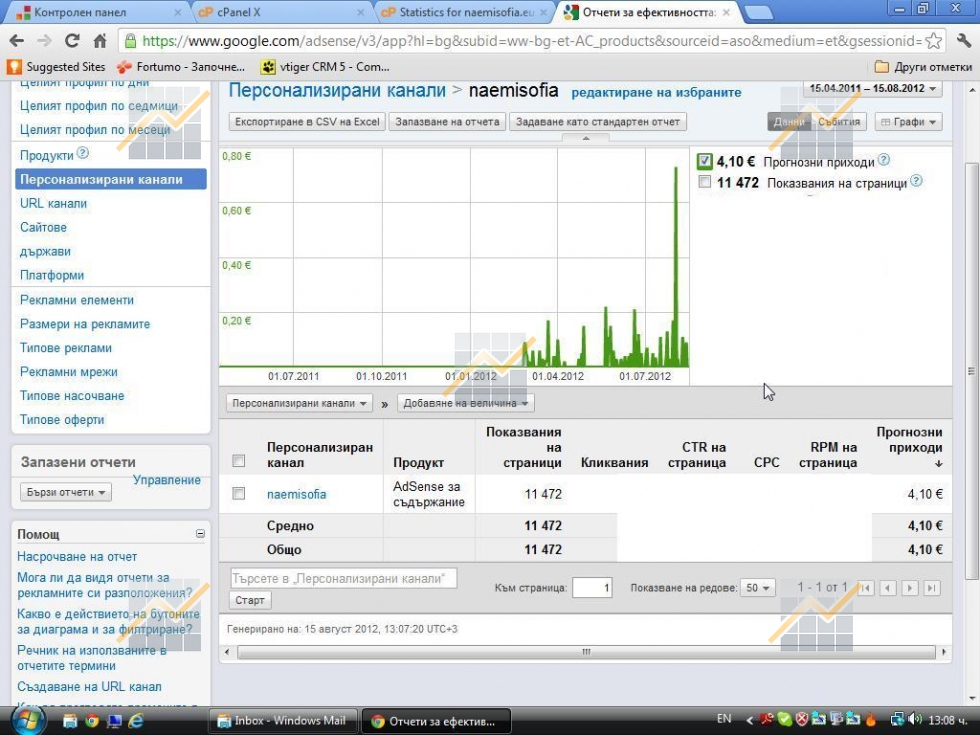Open Целият профил по седмици report
Screen dimensions: 980x735
point(99,106)
